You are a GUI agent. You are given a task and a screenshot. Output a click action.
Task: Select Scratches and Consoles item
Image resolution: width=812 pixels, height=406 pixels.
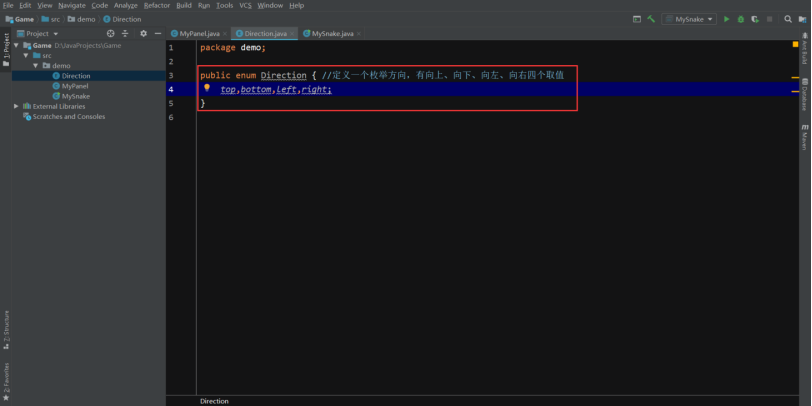[68, 117]
